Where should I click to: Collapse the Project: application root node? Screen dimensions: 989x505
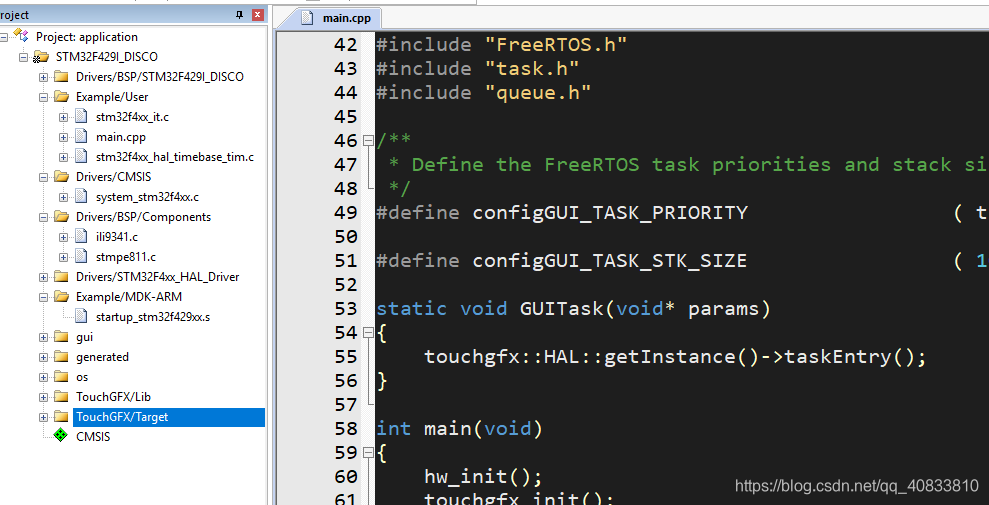4,37
